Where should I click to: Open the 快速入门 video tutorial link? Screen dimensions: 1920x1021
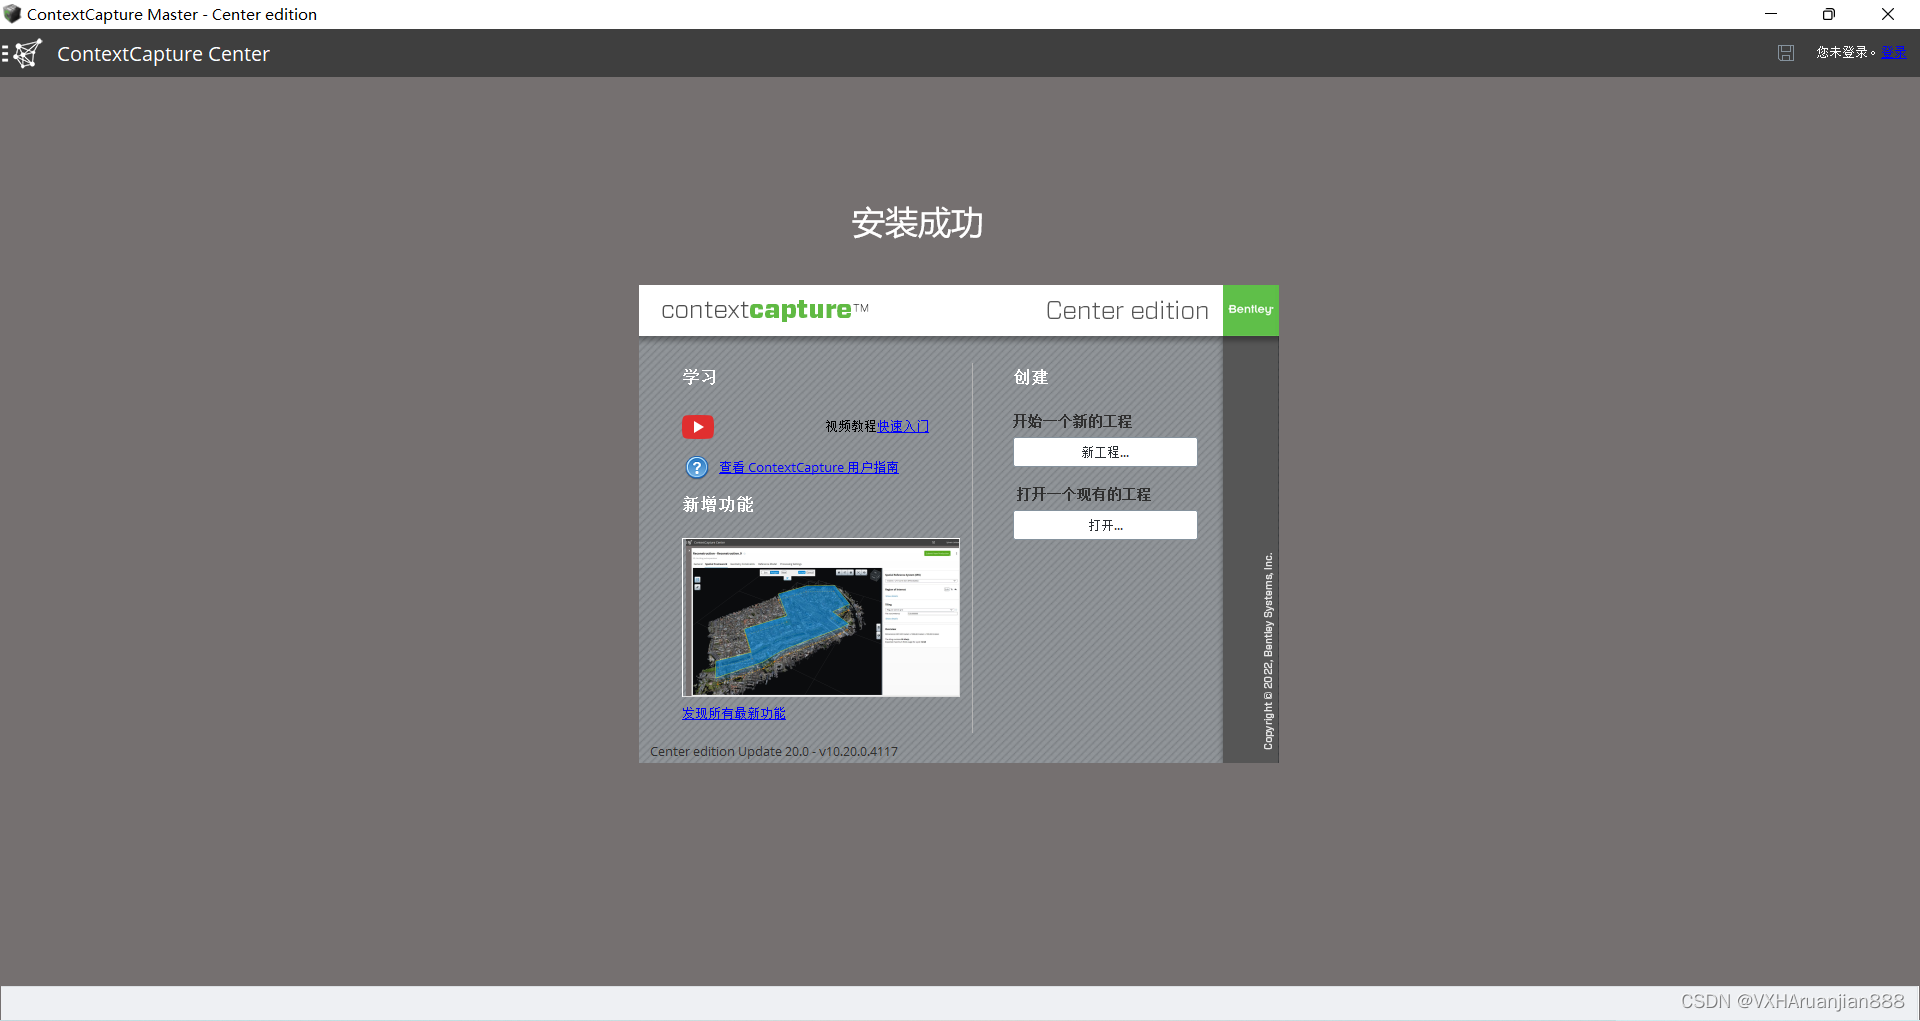(x=902, y=426)
